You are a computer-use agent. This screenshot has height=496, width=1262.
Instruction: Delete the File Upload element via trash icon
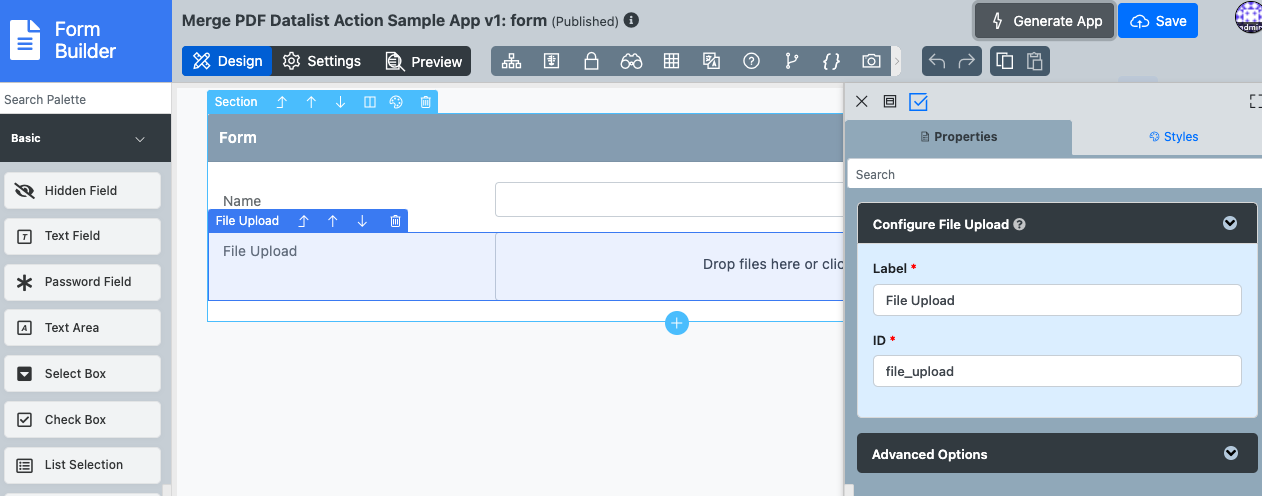click(395, 221)
